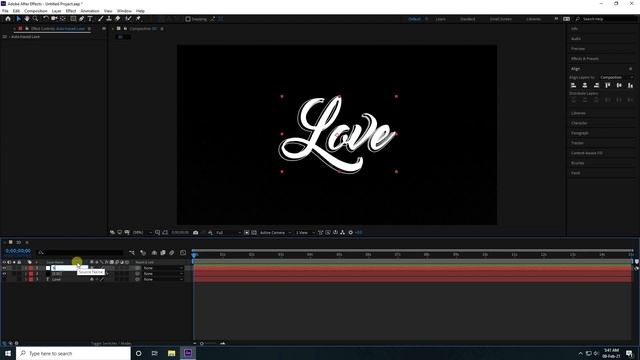The image size is (640, 360).
Task: Open magnification ratio dropdown
Action: coord(142,232)
